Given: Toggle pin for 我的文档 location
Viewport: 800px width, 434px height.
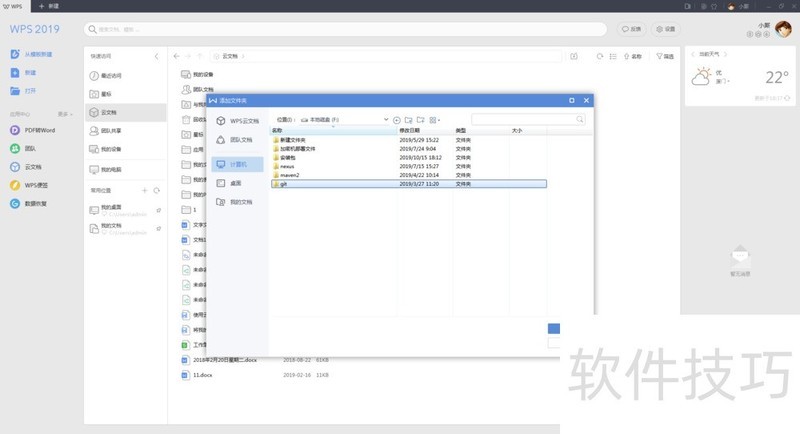Looking at the screenshot, I should point(159,228).
